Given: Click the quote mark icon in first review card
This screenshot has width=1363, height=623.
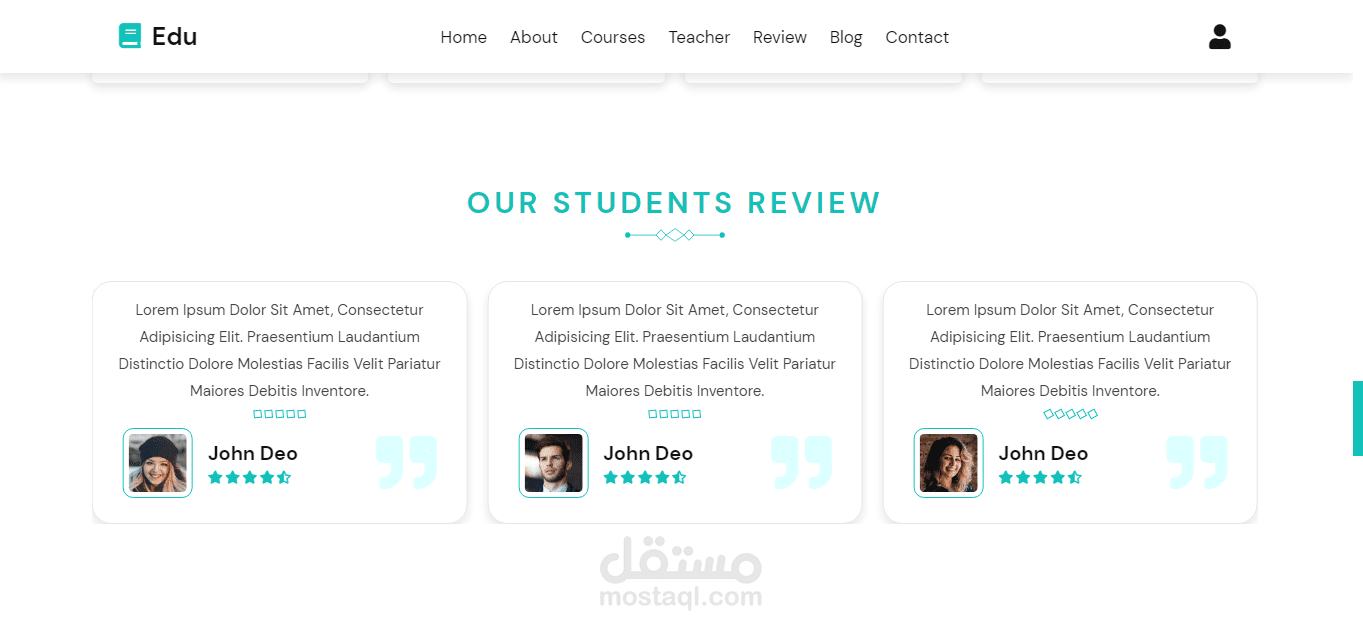Looking at the screenshot, I should click(407, 462).
